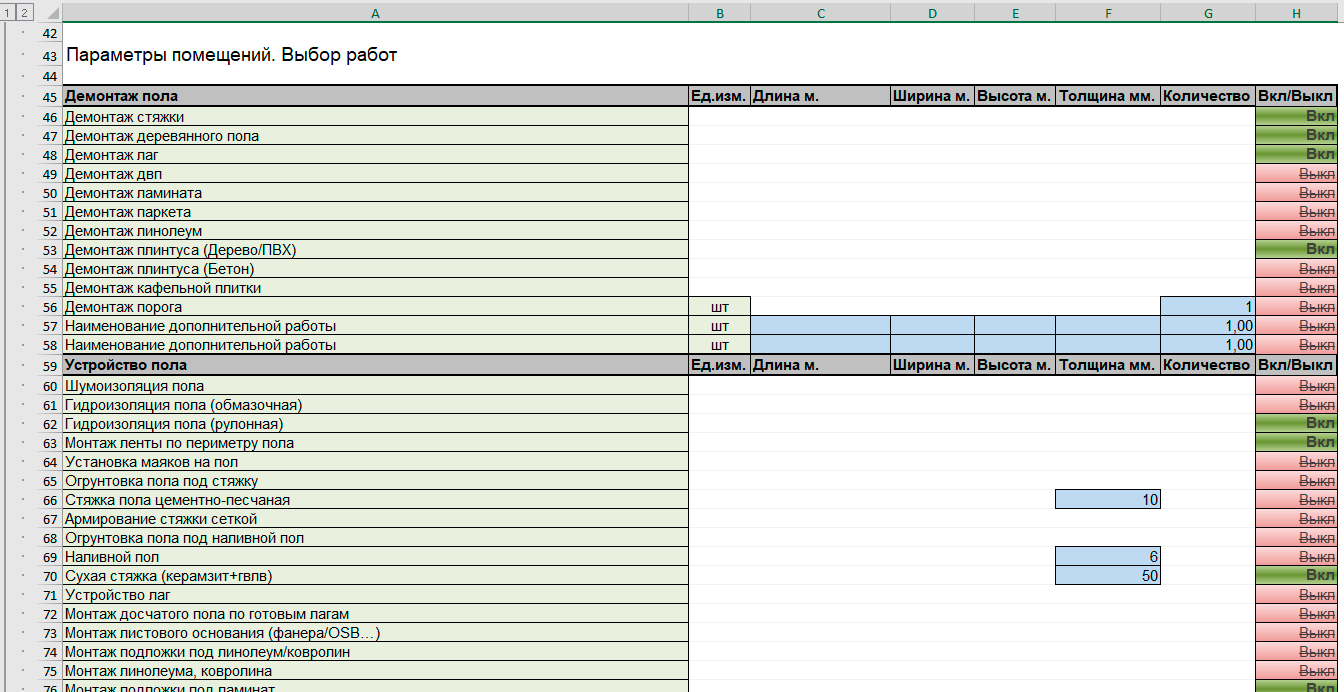1344x692 pixels.
Task: Click thickness cell for Стяжка пола цементно-песчаная
Action: click(x=1107, y=500)
